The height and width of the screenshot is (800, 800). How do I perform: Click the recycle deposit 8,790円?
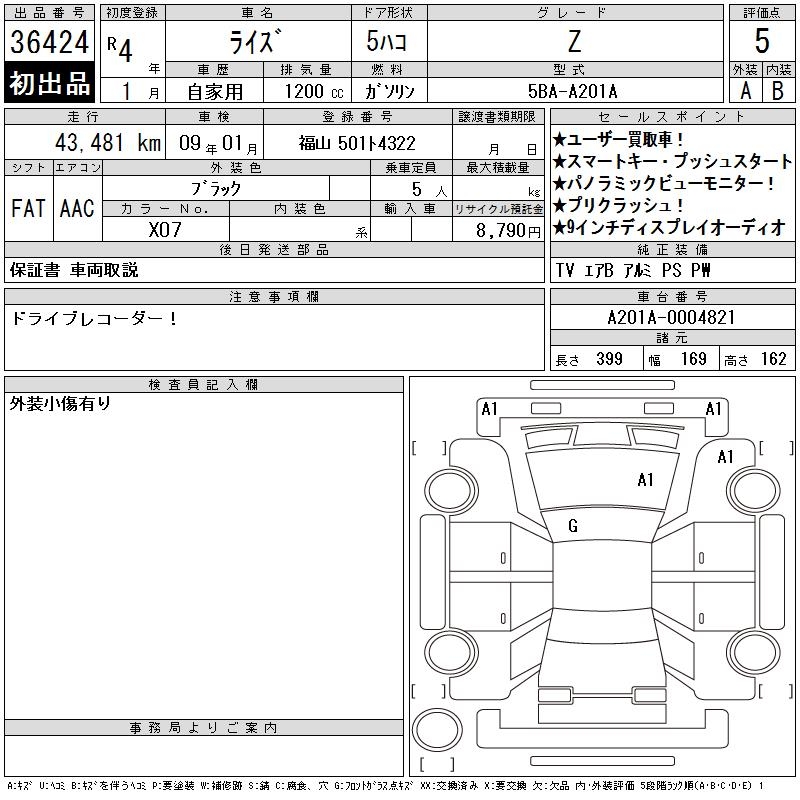click(x=508, y=231)
